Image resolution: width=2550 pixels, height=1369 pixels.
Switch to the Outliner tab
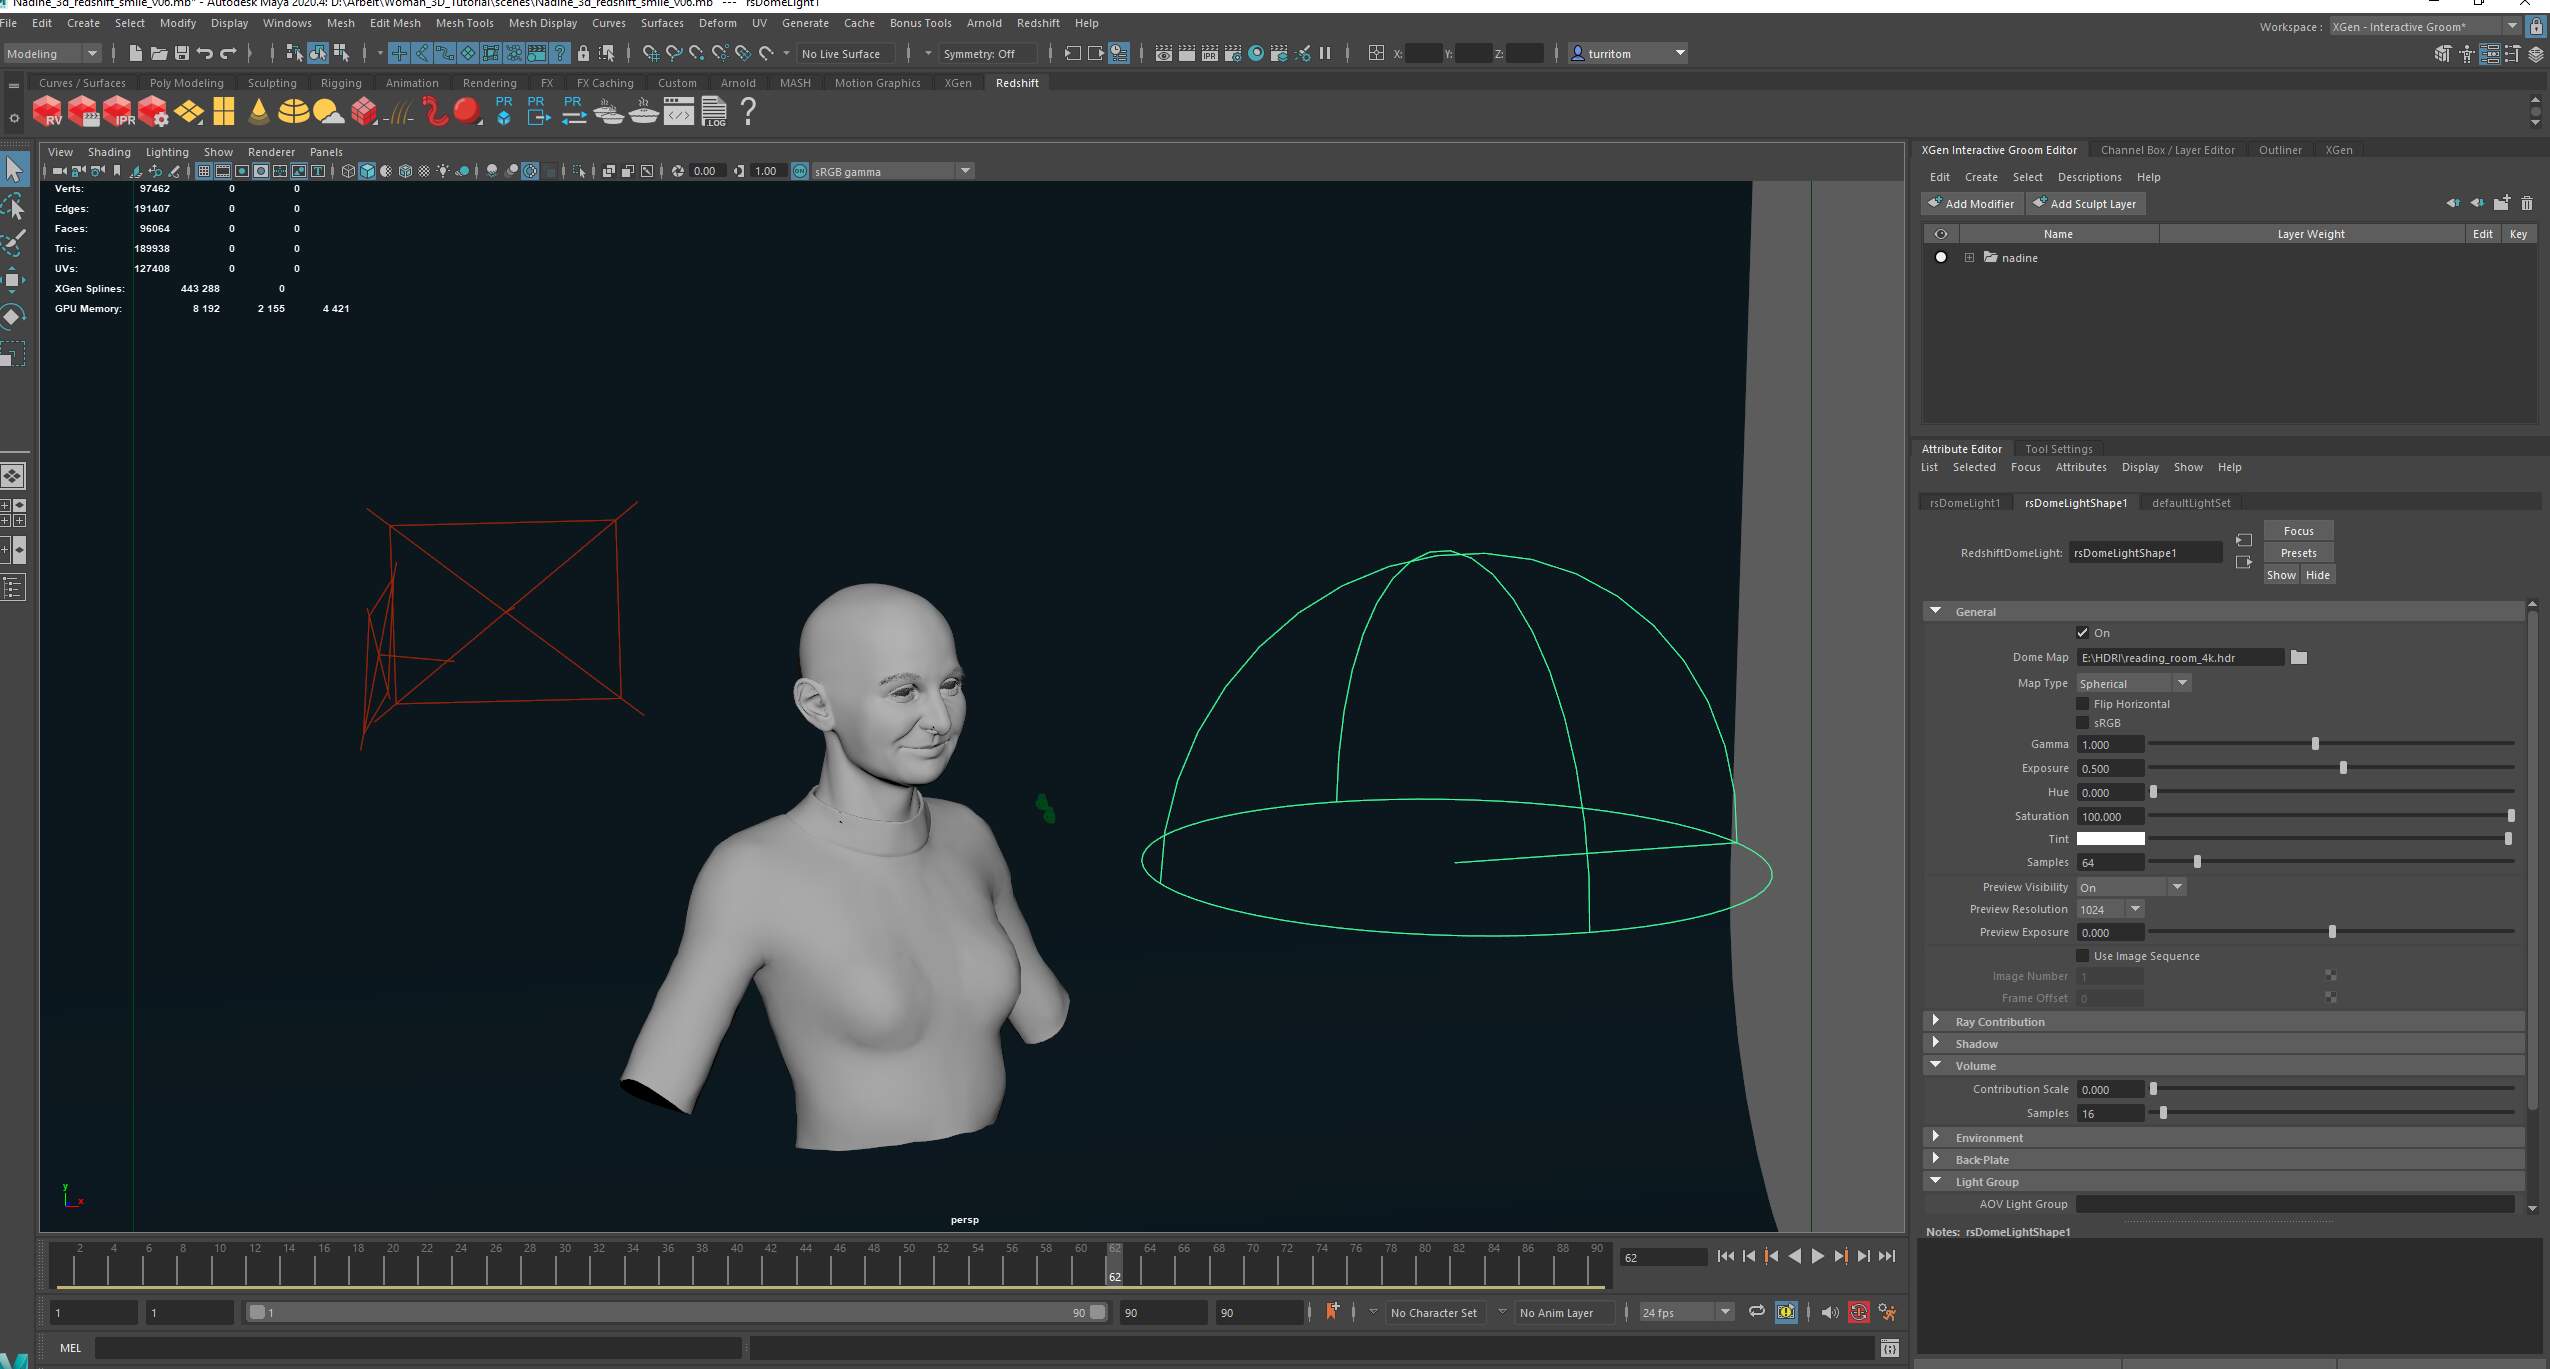coord(2280,149)
